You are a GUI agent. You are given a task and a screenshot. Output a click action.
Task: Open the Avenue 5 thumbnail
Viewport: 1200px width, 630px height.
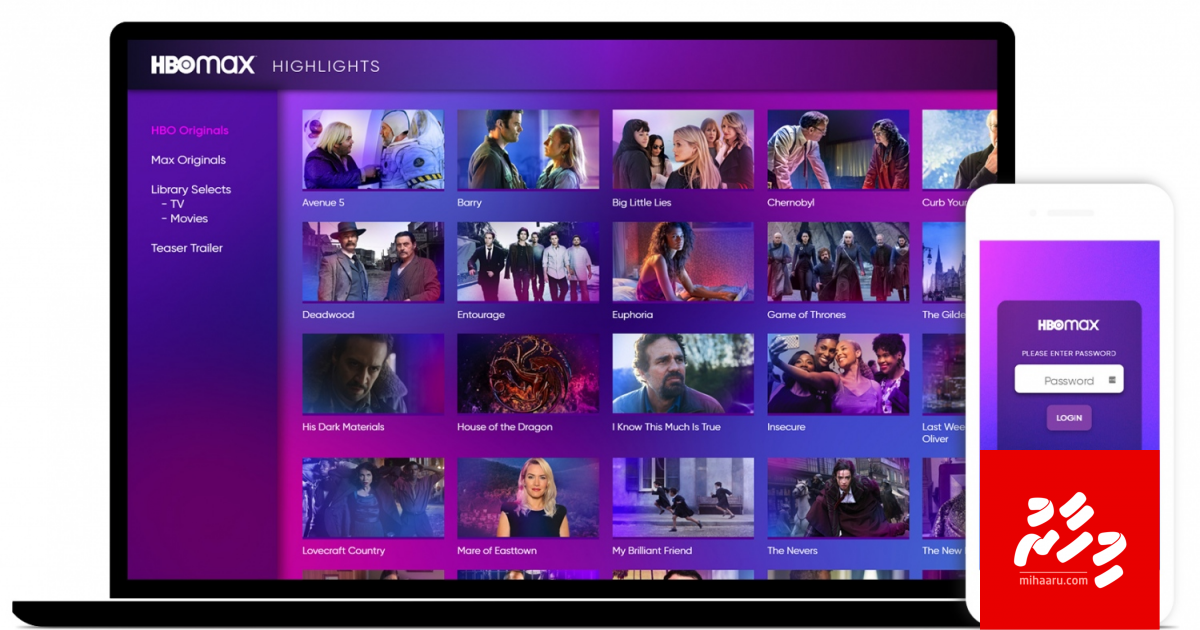click(373, 149)
